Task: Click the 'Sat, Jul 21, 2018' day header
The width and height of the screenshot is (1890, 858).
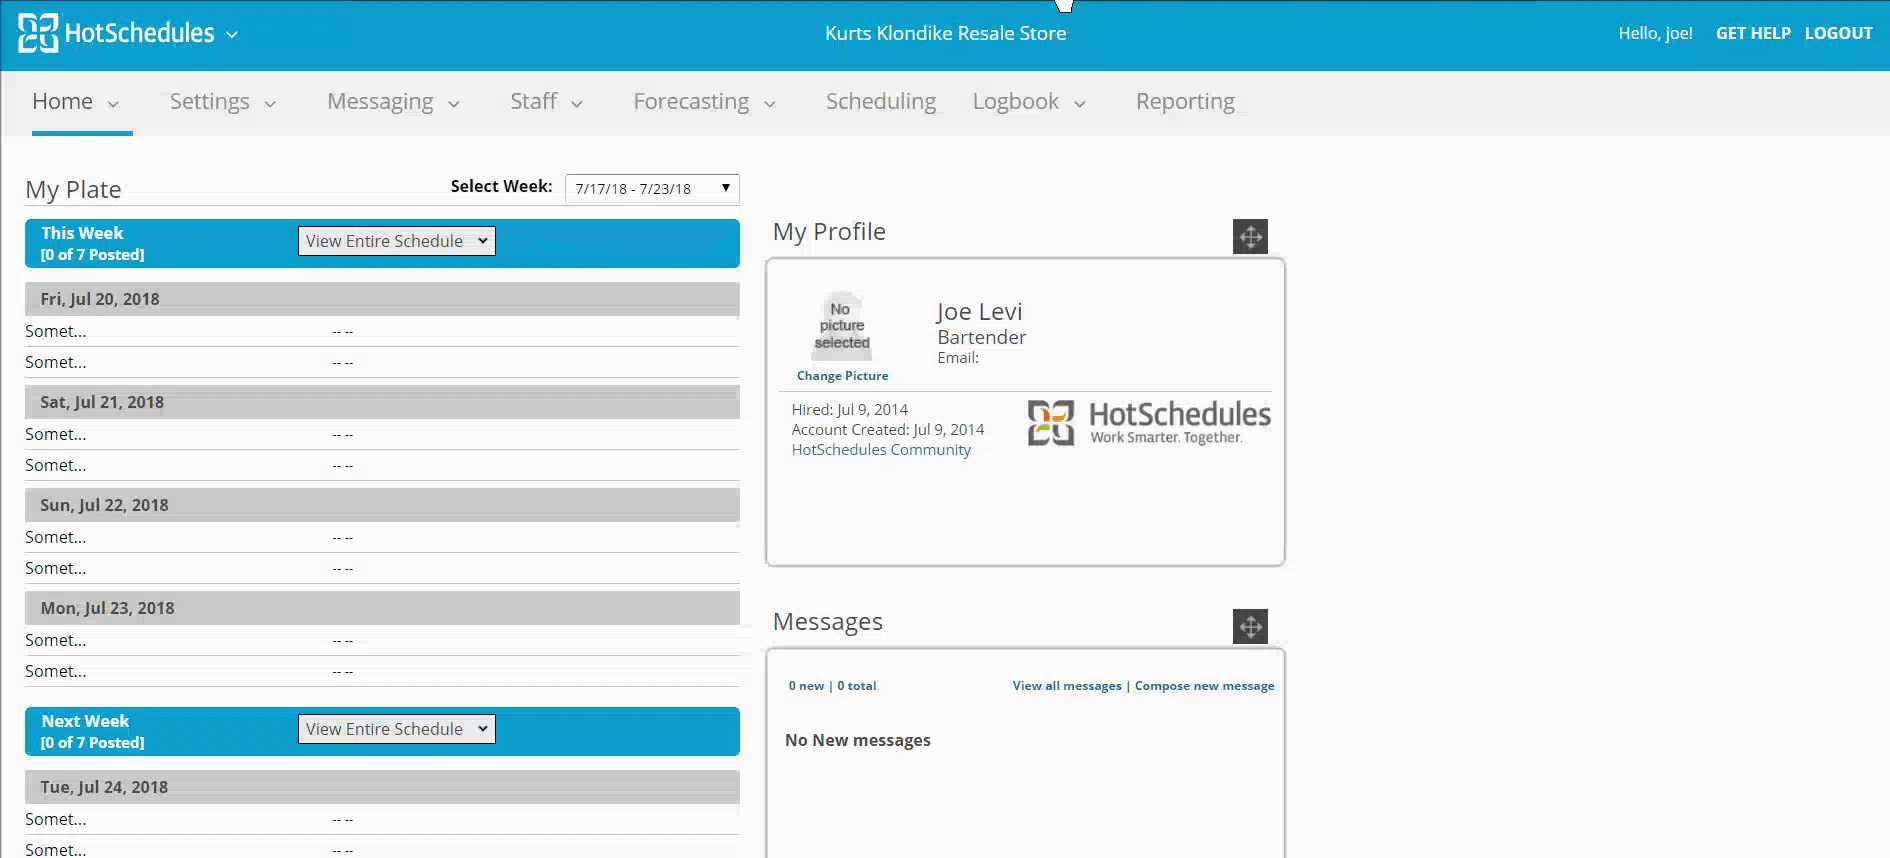Action: [x=382, y=402]
